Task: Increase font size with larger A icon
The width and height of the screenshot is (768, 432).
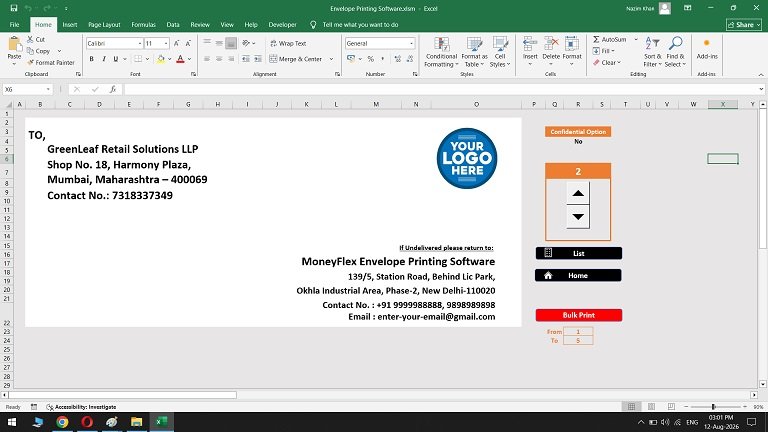Action: [x=176, y=44]
